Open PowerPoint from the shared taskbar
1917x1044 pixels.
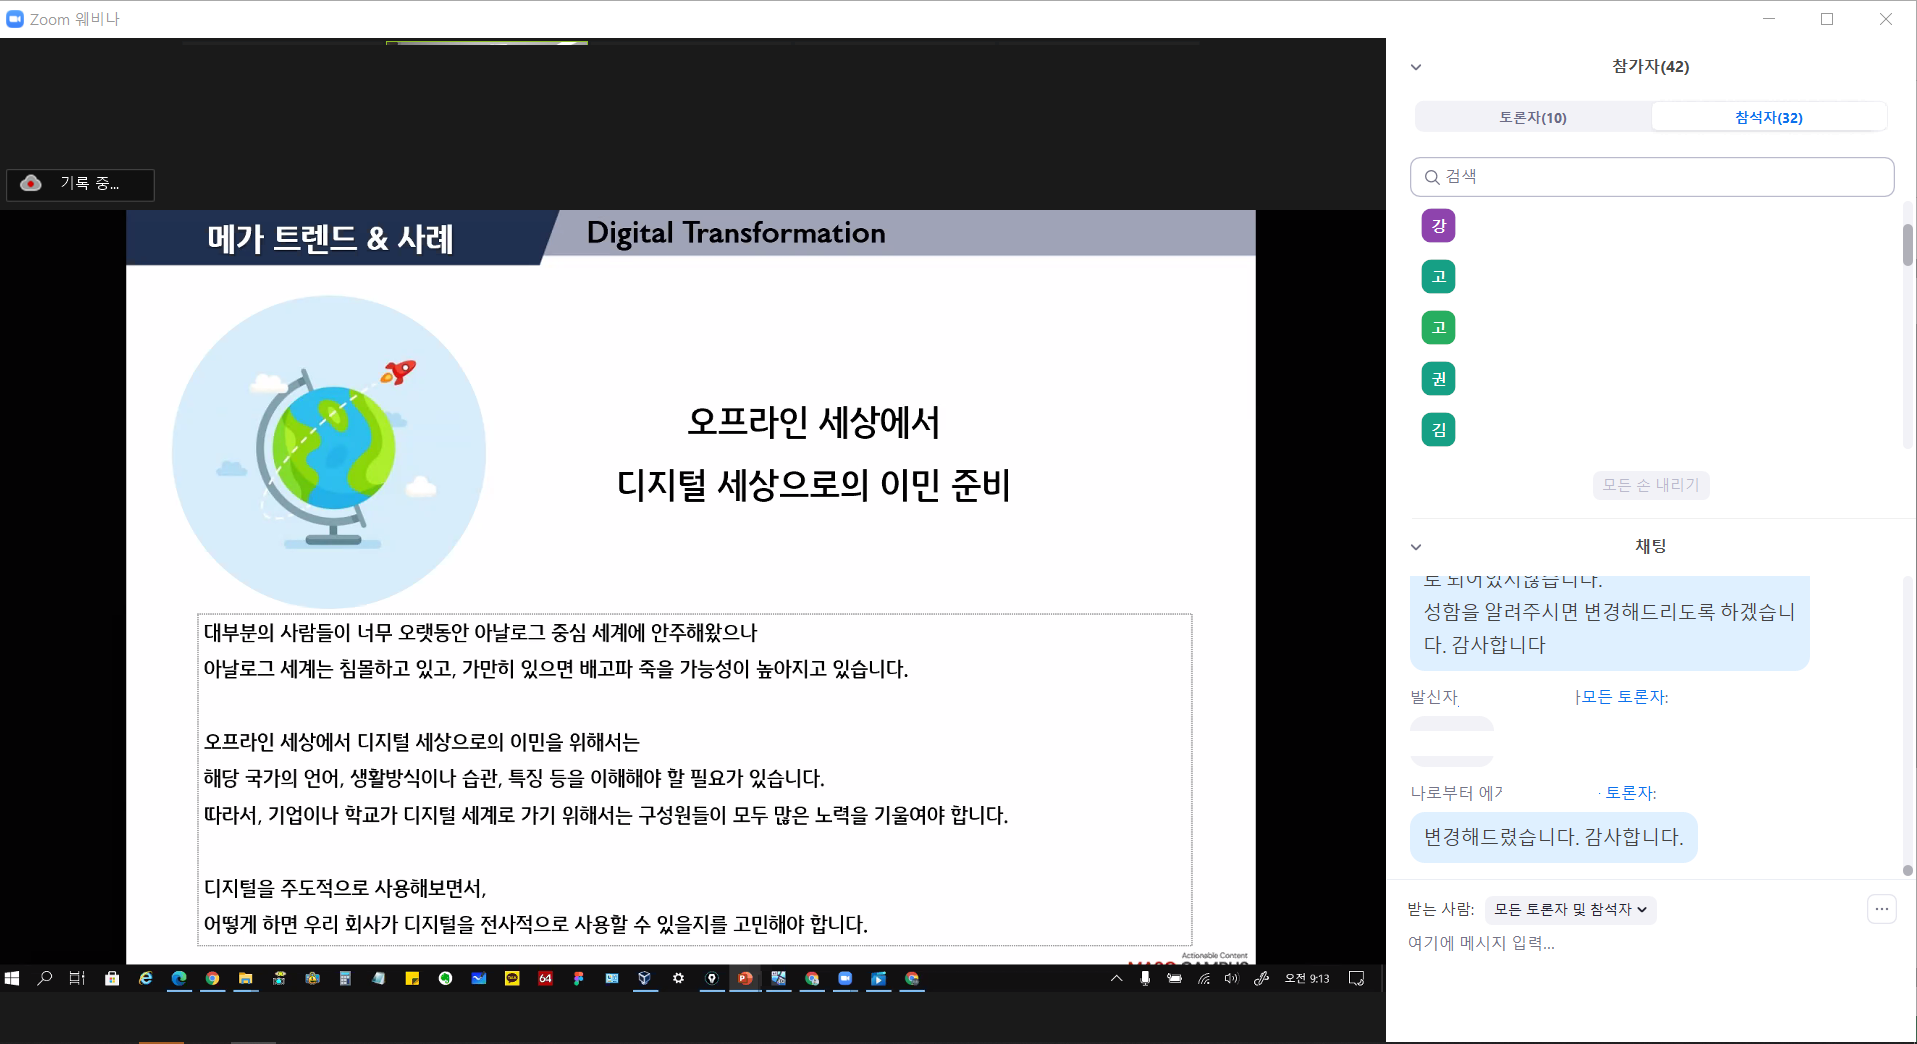point(745,978)
